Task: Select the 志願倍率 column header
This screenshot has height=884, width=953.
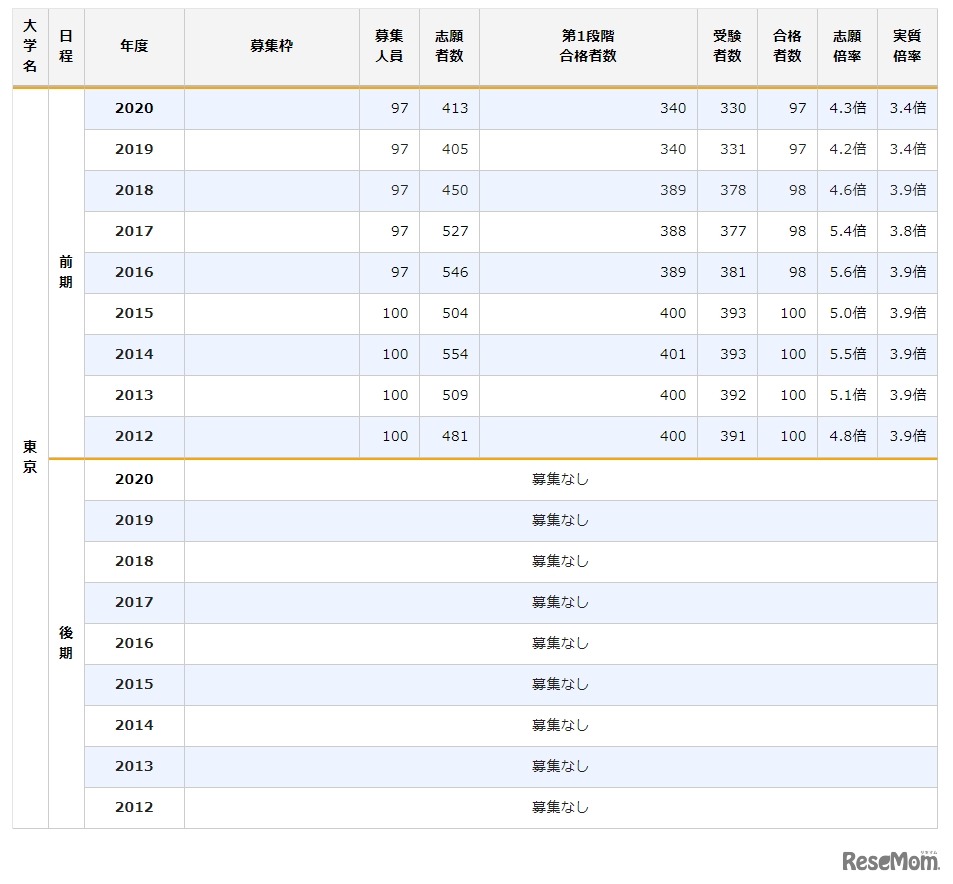Action: tap(846, 47)
